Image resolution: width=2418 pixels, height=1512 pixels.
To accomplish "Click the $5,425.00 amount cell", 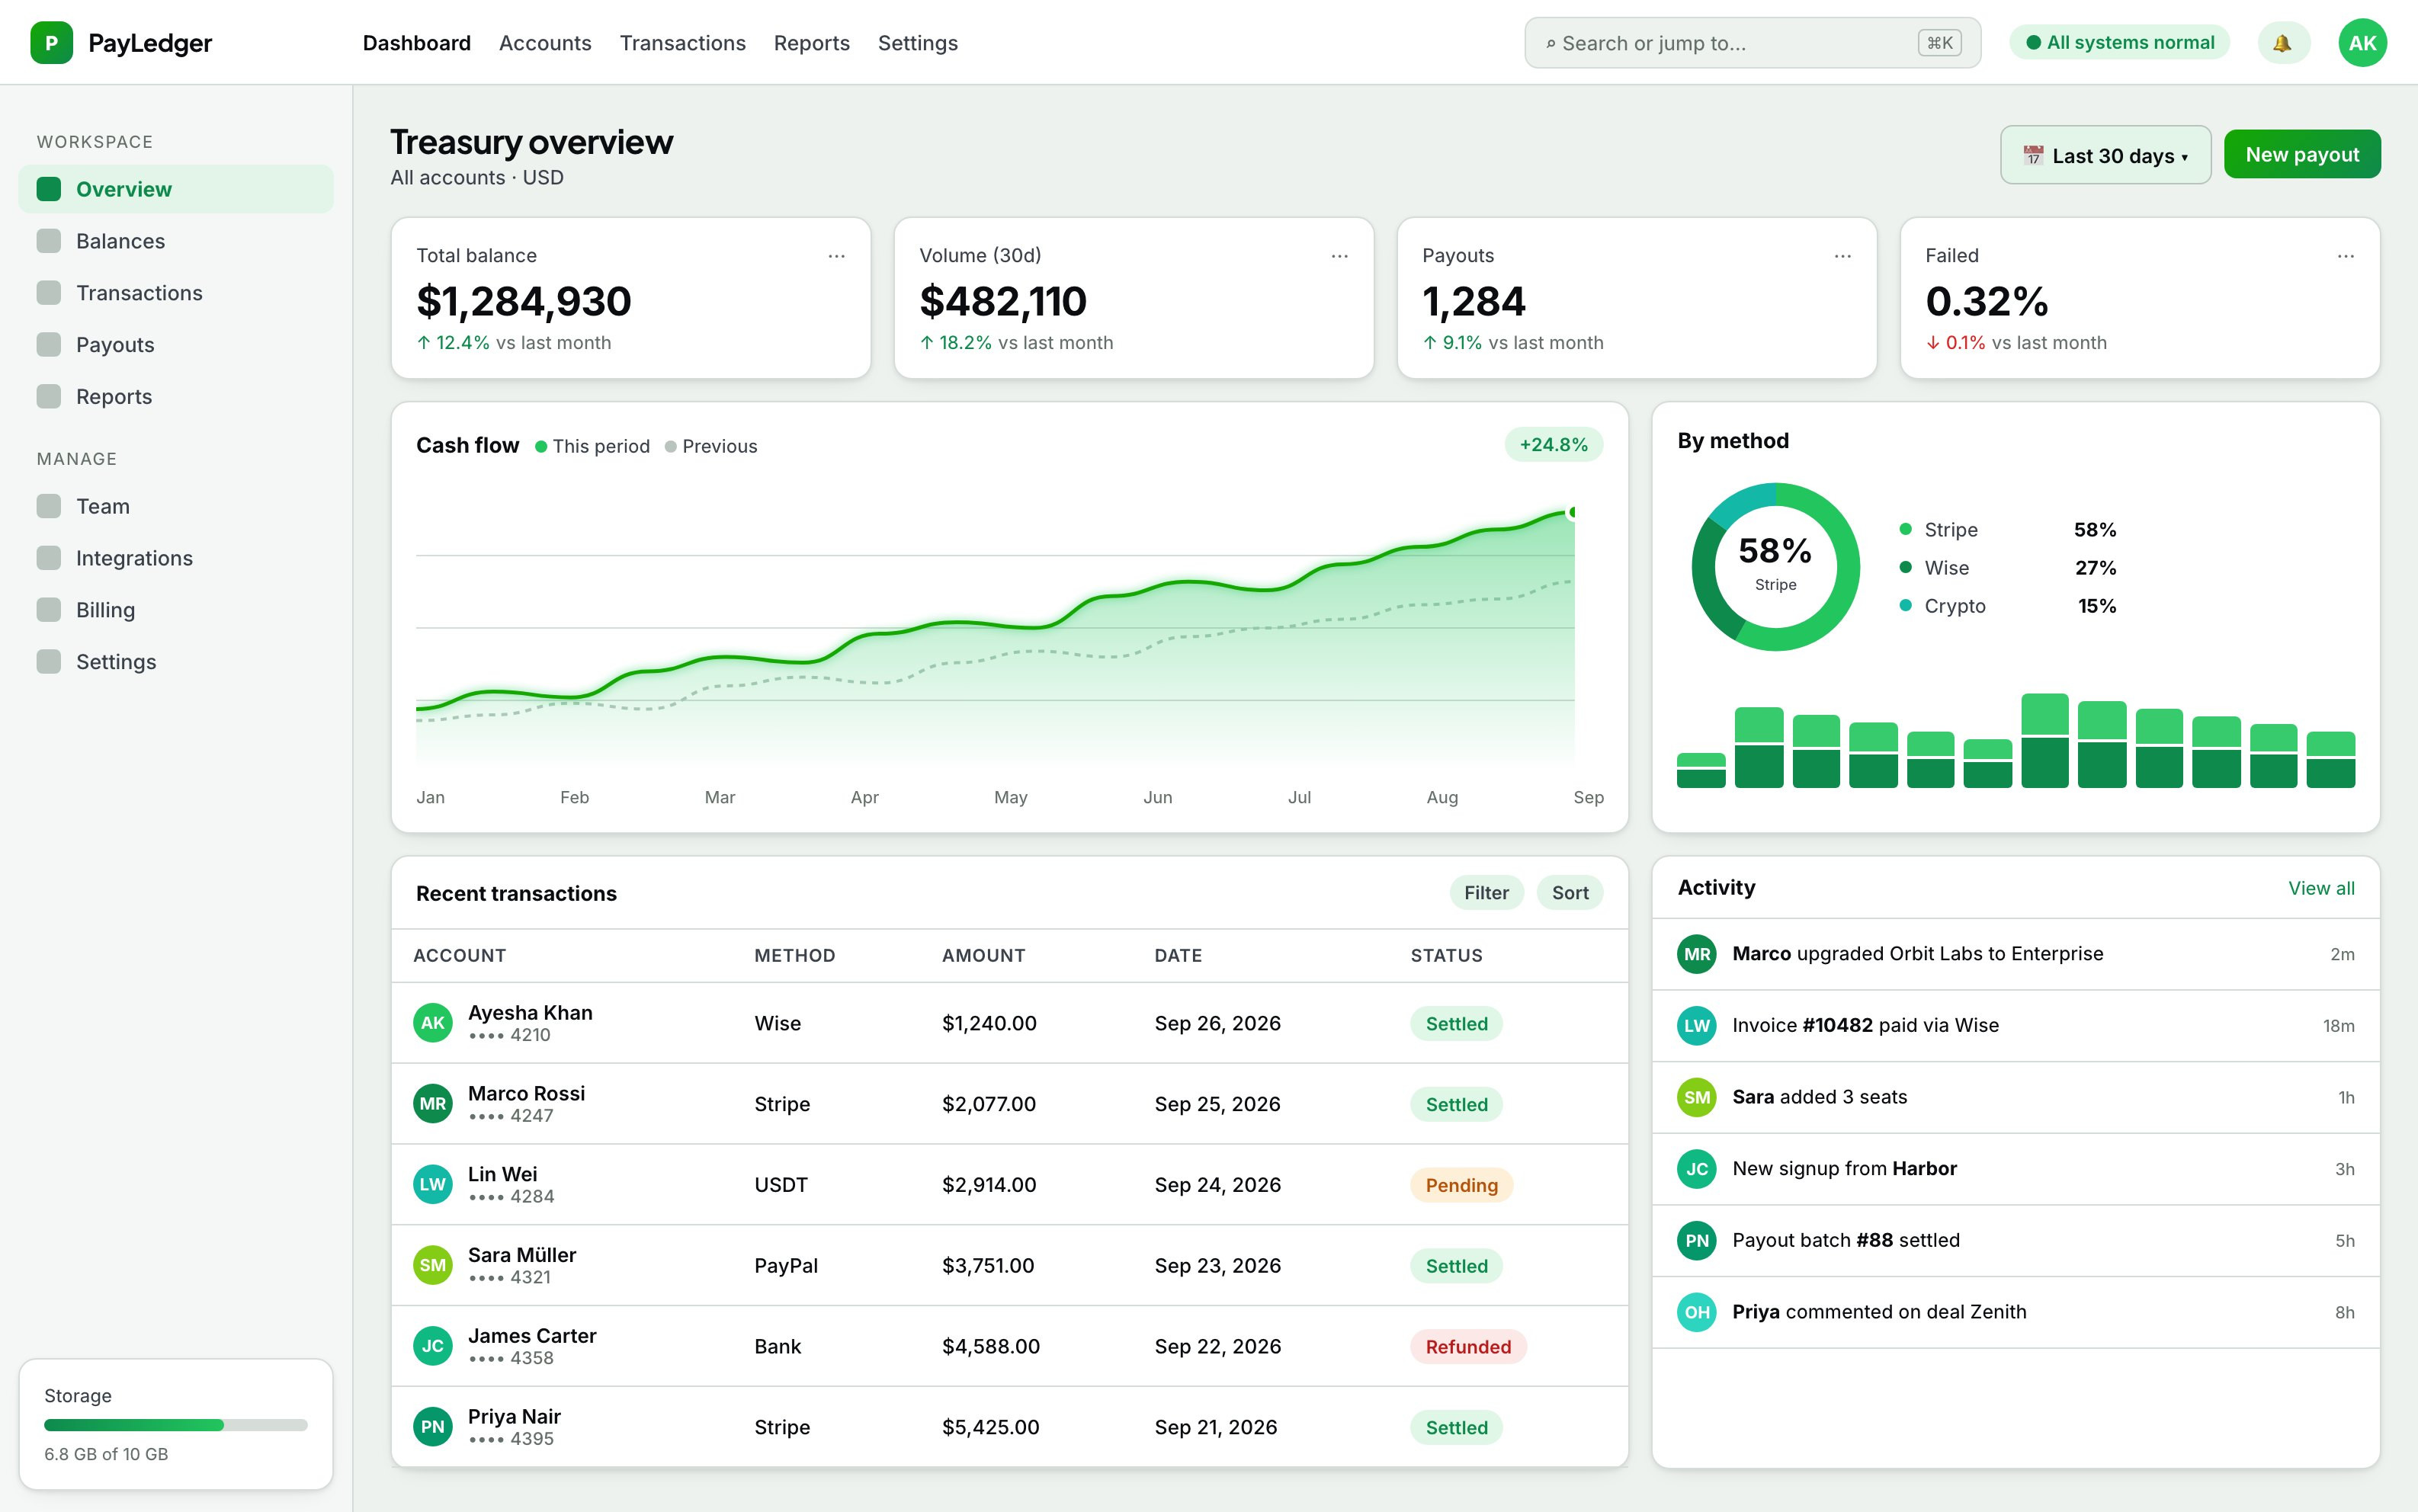I will pyautogui.click(x=990, y=1427).
